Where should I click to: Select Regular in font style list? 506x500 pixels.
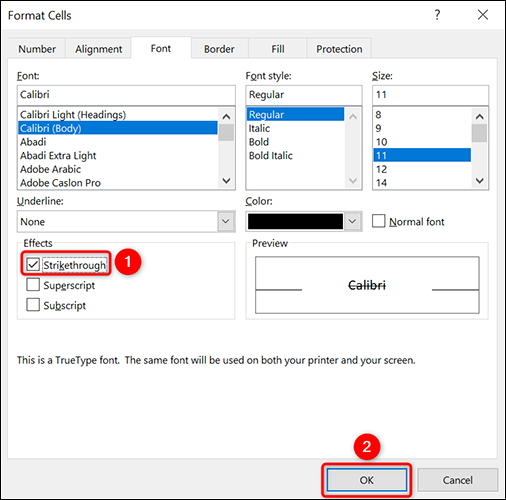click(x=295, y=115)
